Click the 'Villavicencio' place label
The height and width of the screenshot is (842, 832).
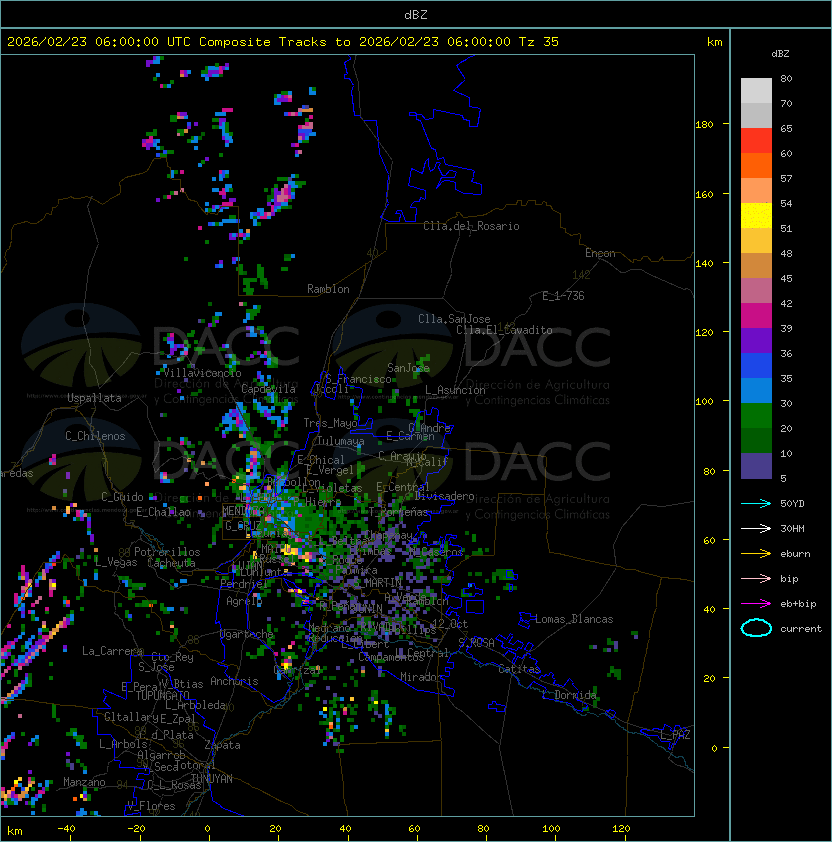coord(202,373)
